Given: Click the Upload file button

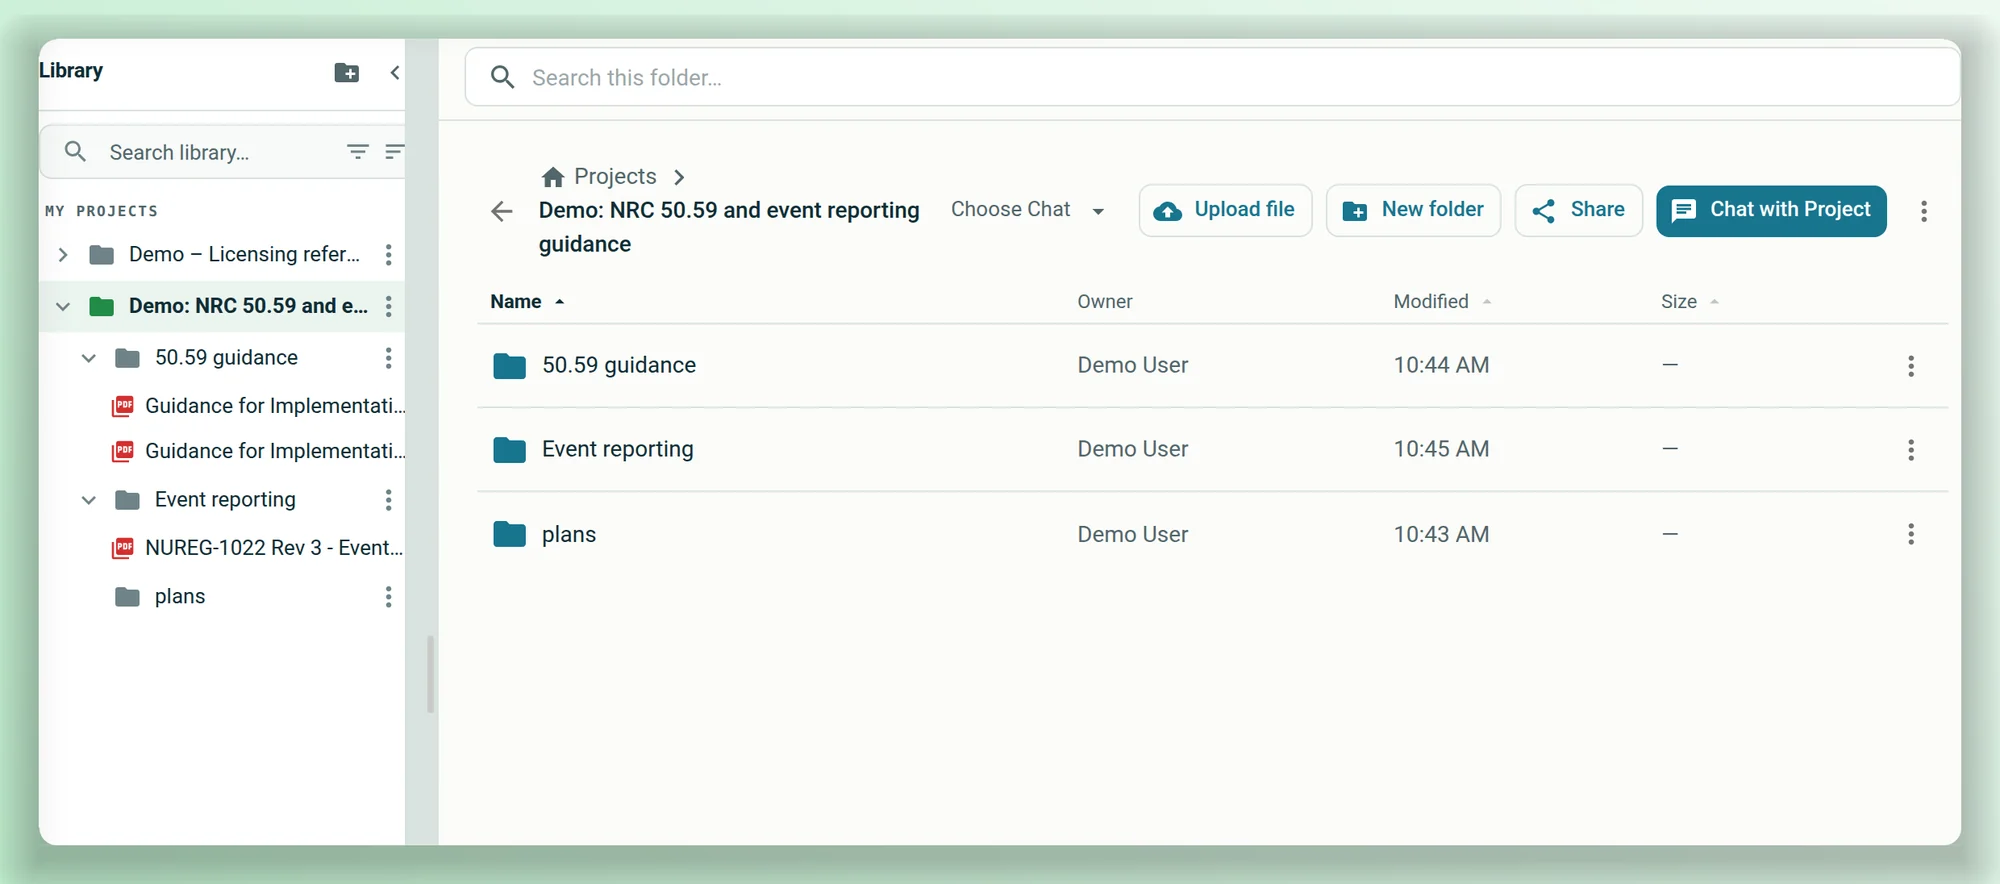Looking at the screenshot, I should 1225,210.
